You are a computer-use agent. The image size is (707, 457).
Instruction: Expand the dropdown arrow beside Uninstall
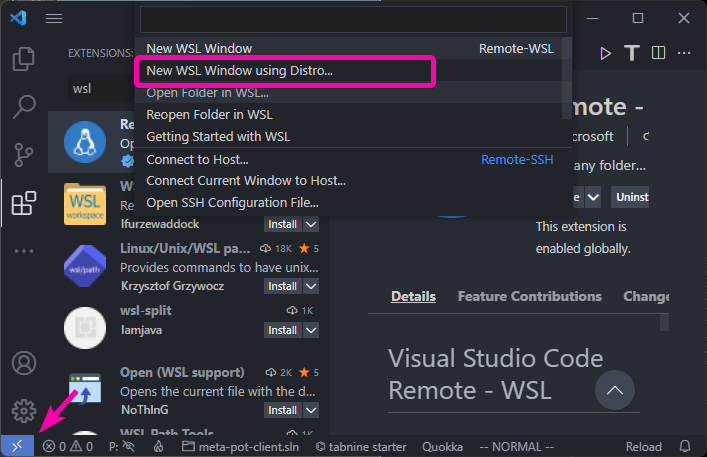[x=593, y=197]
